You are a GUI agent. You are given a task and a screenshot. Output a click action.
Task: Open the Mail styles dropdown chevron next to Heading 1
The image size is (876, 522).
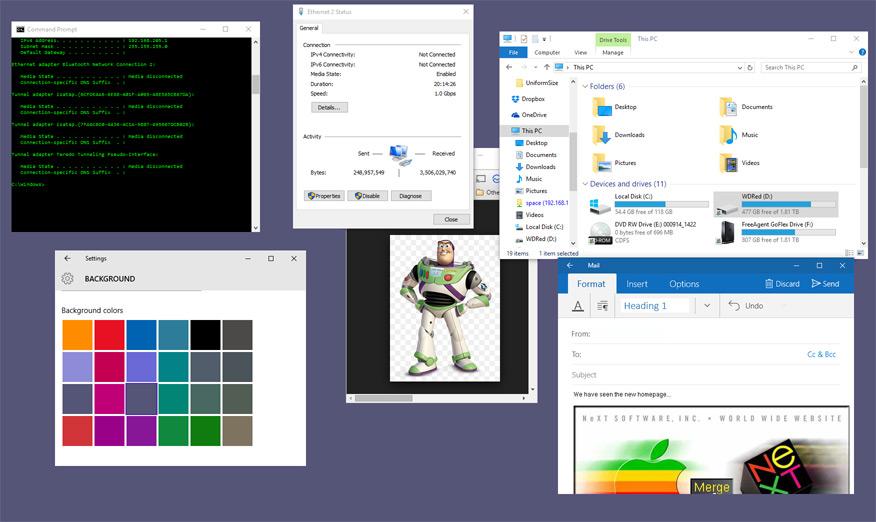707,306
